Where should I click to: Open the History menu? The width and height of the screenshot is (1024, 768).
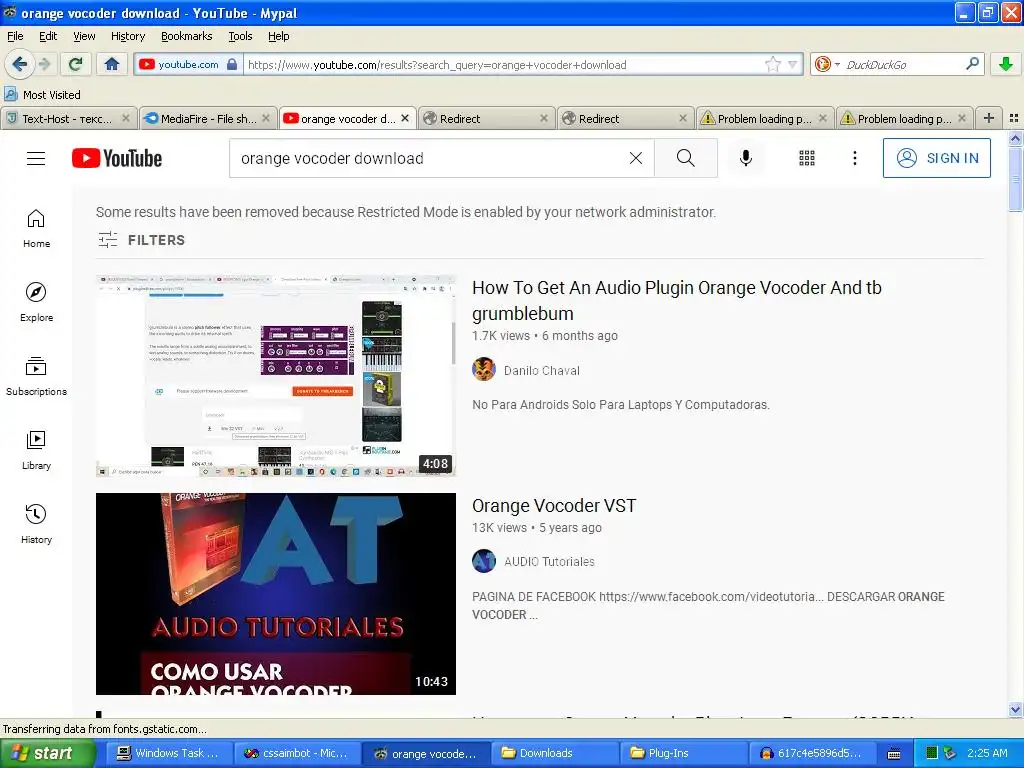tap(127, 36)
